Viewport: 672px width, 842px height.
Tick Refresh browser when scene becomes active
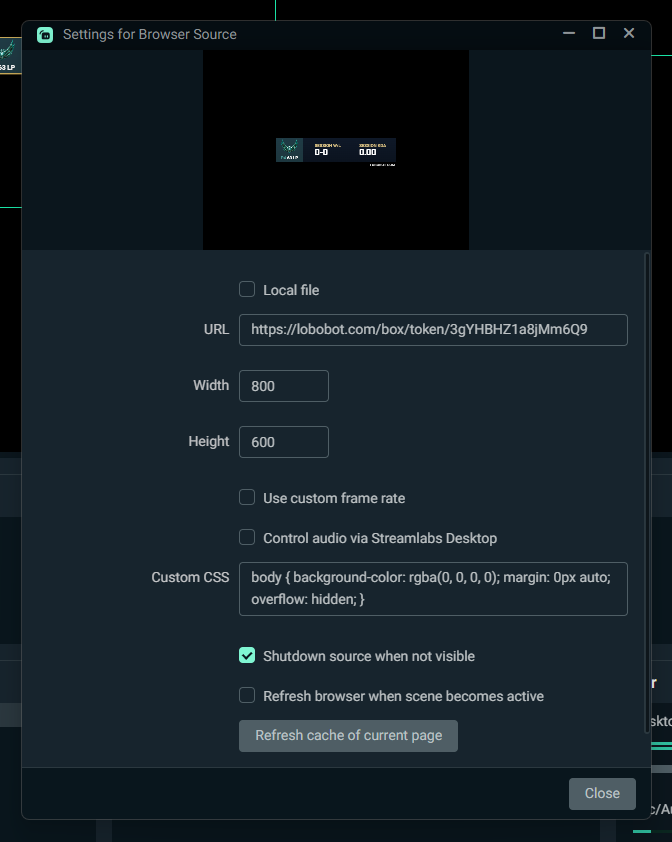pyautogui.click(x=247, y=696)
